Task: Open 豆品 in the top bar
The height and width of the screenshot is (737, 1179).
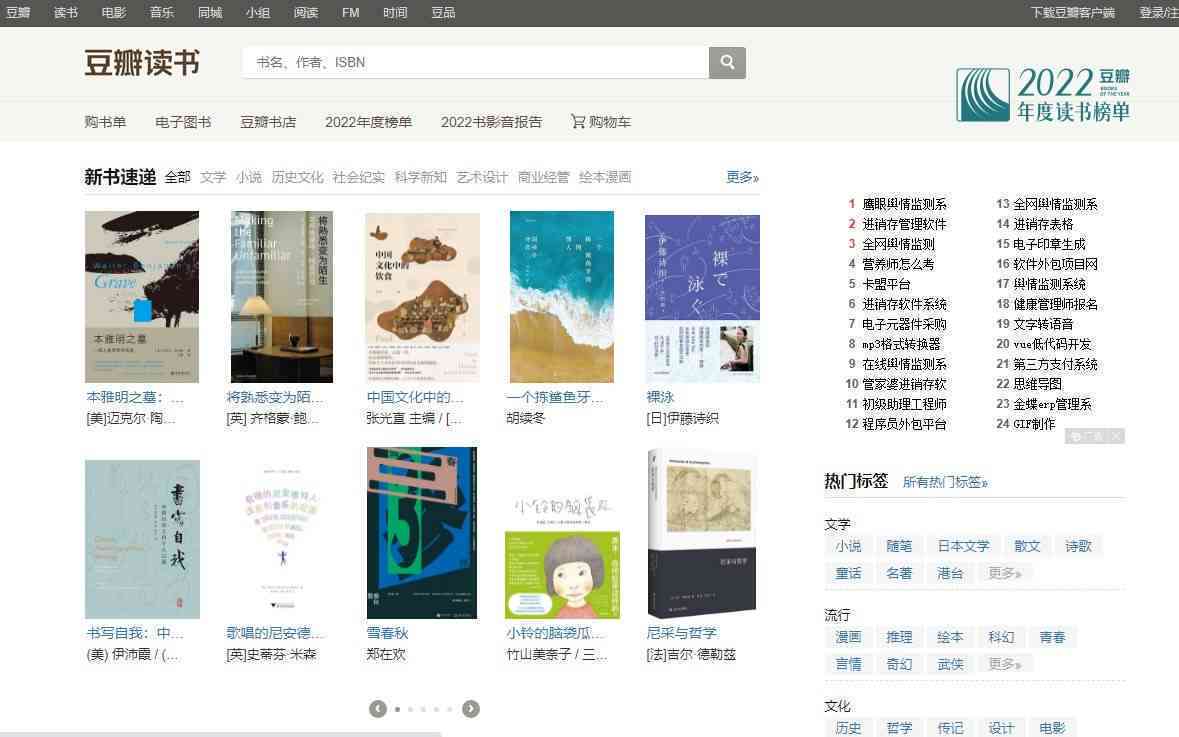Action: 443,13
